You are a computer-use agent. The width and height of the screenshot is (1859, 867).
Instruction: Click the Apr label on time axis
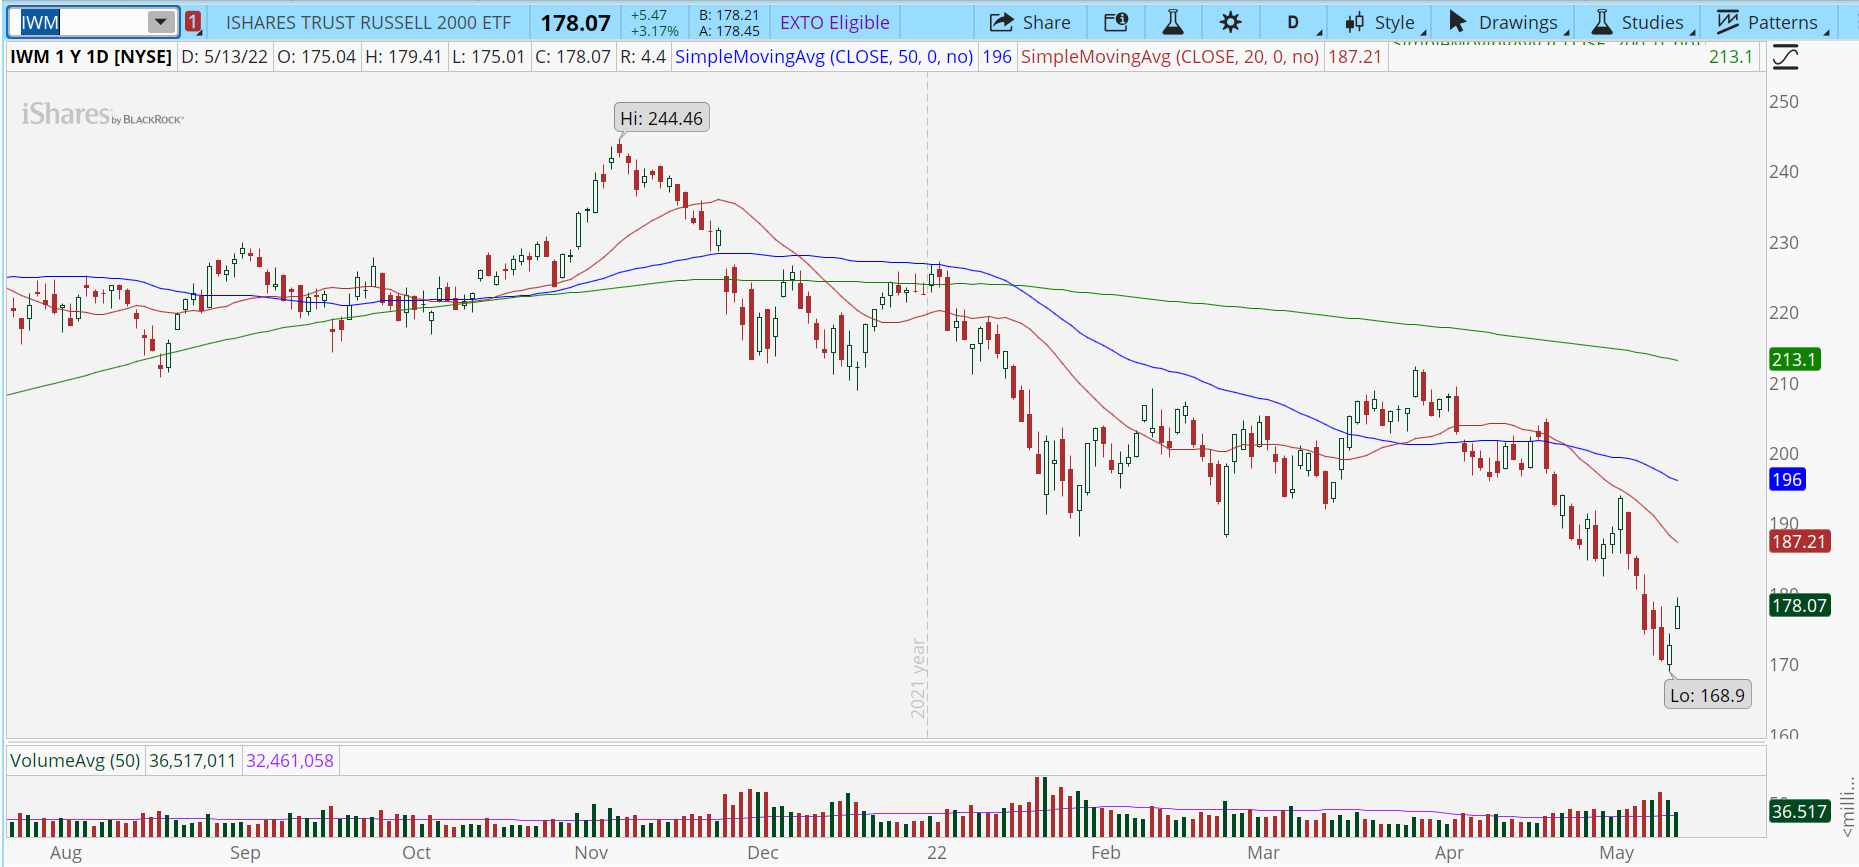pyautogui.click(x=1449, y=853)
